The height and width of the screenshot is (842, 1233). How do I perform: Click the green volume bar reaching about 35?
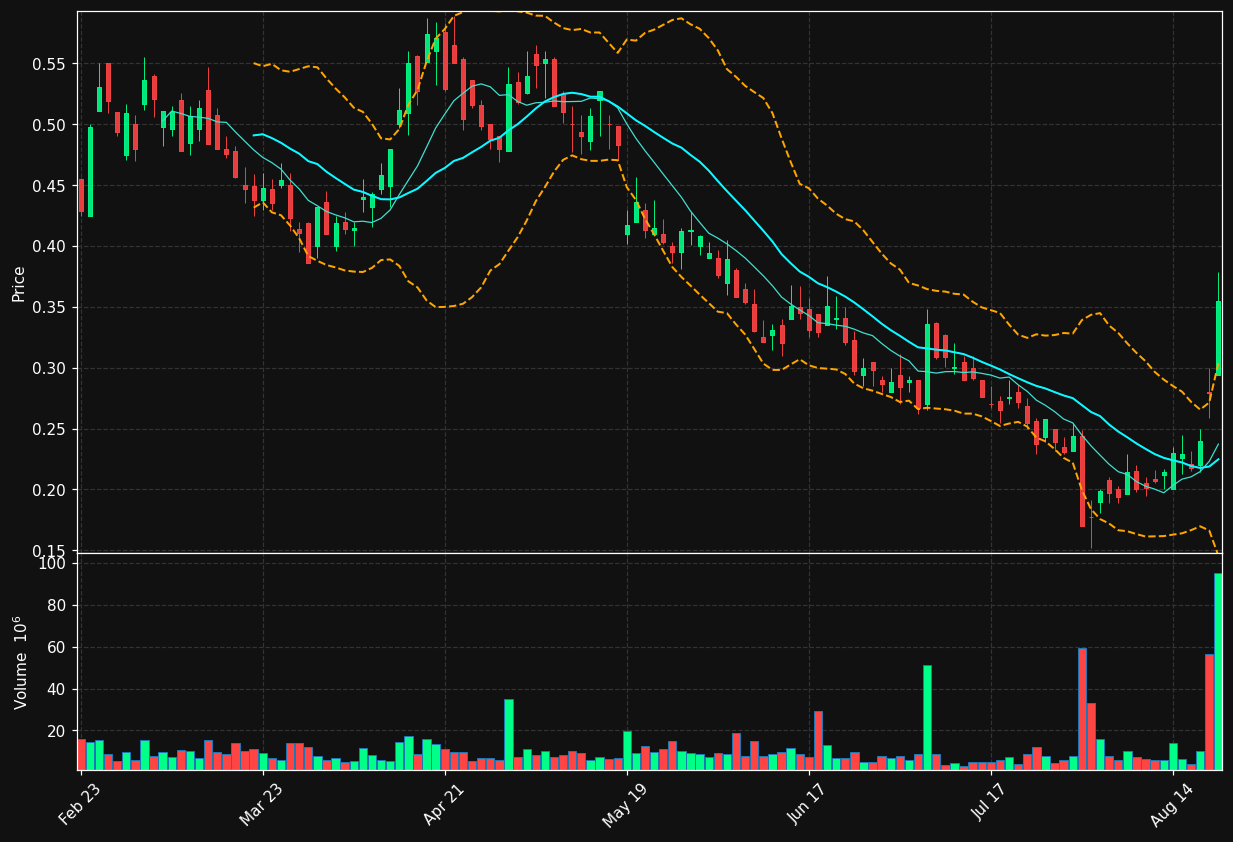click(x=509, y=734)
